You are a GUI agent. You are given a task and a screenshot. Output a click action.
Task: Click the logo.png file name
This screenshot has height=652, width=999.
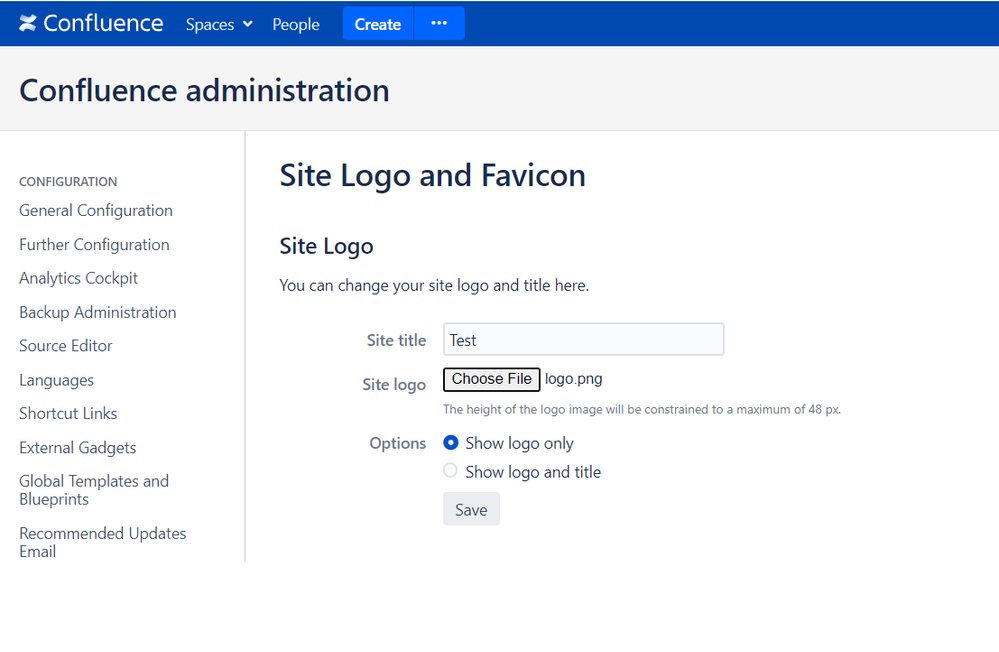[573, 379]
